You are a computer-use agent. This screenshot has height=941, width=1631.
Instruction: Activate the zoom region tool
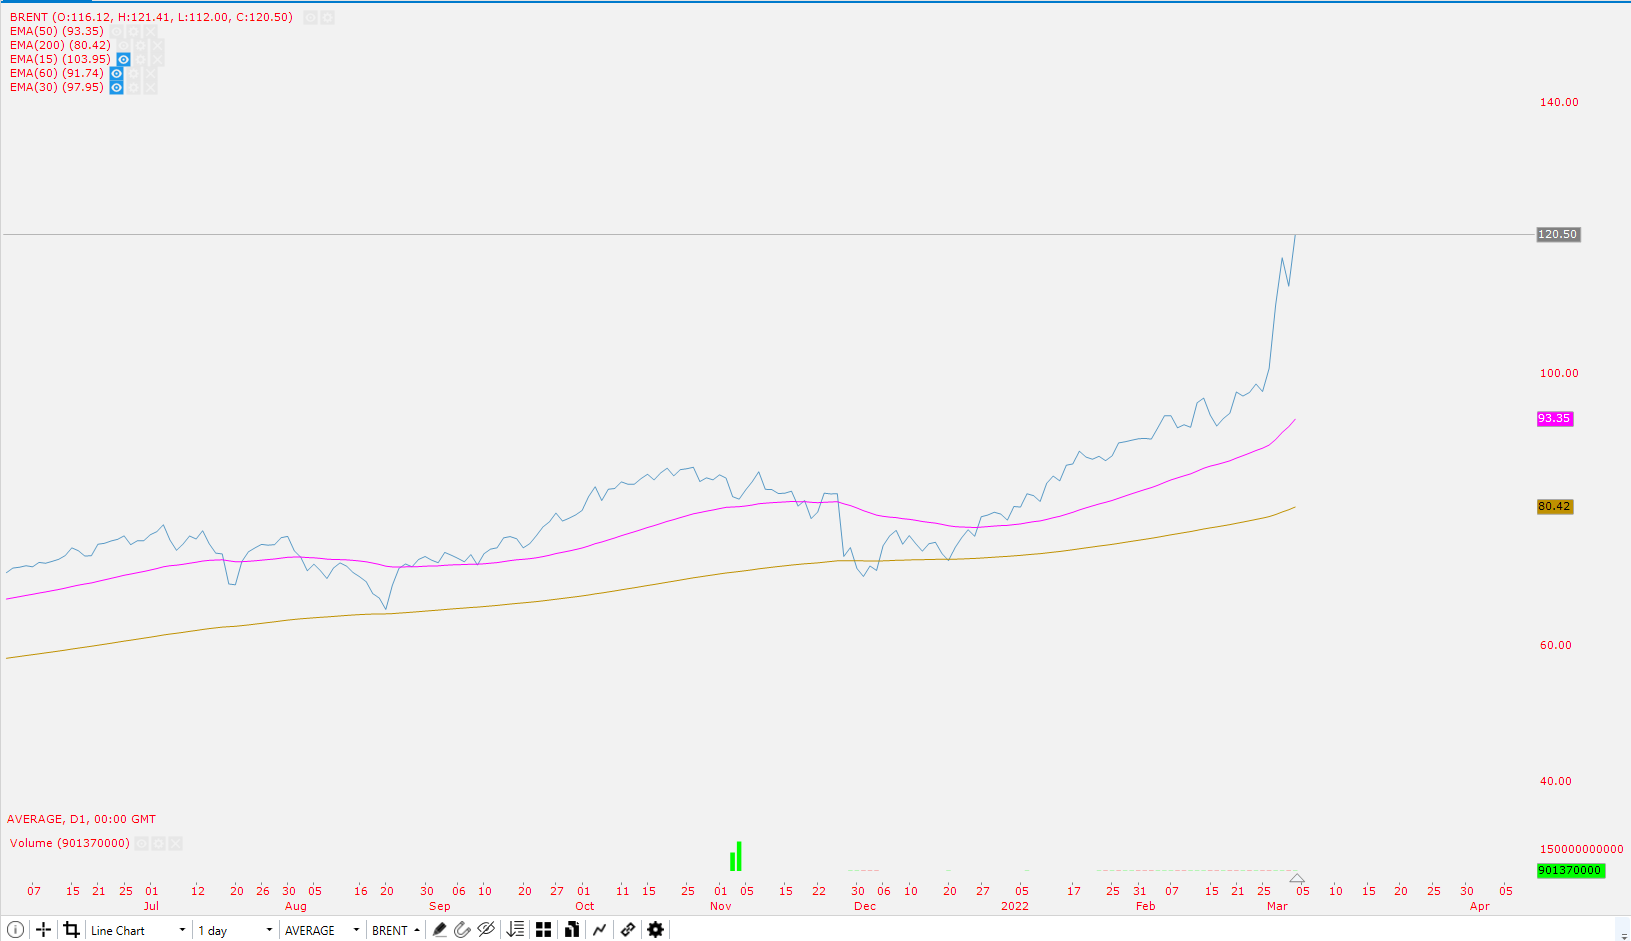click(x=71, y=929)
